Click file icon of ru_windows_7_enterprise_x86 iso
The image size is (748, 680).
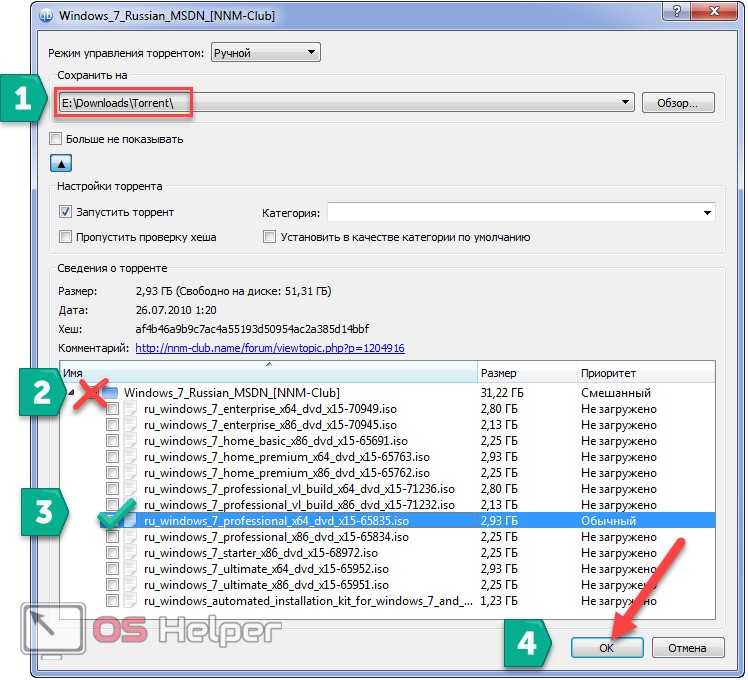[131, 425]
